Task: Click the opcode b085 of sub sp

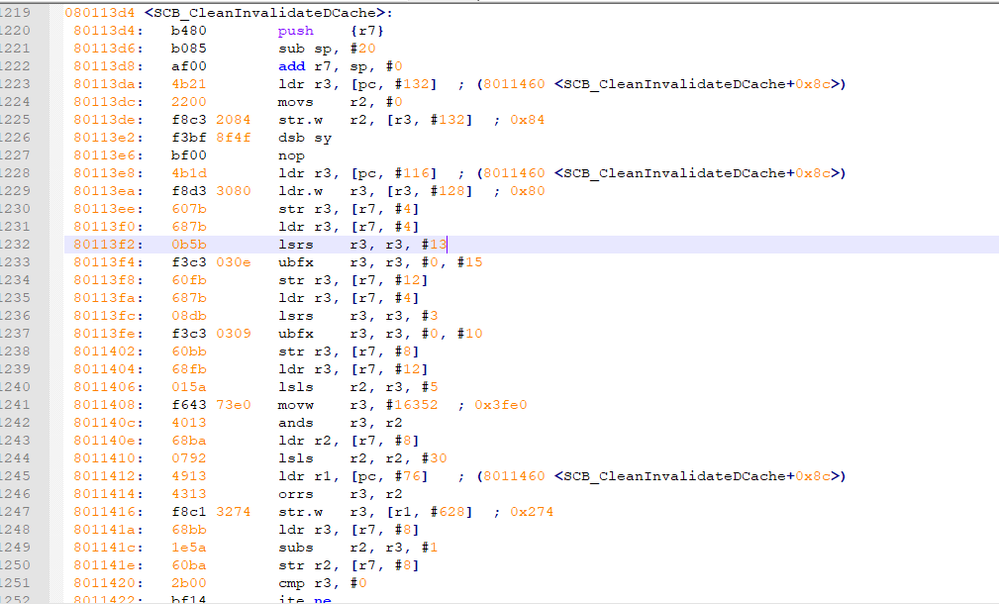Action: (189, 48)
